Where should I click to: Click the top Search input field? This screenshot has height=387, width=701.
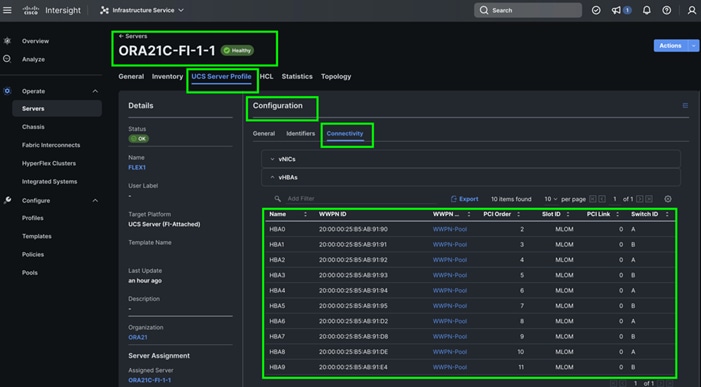click(528, 10)
